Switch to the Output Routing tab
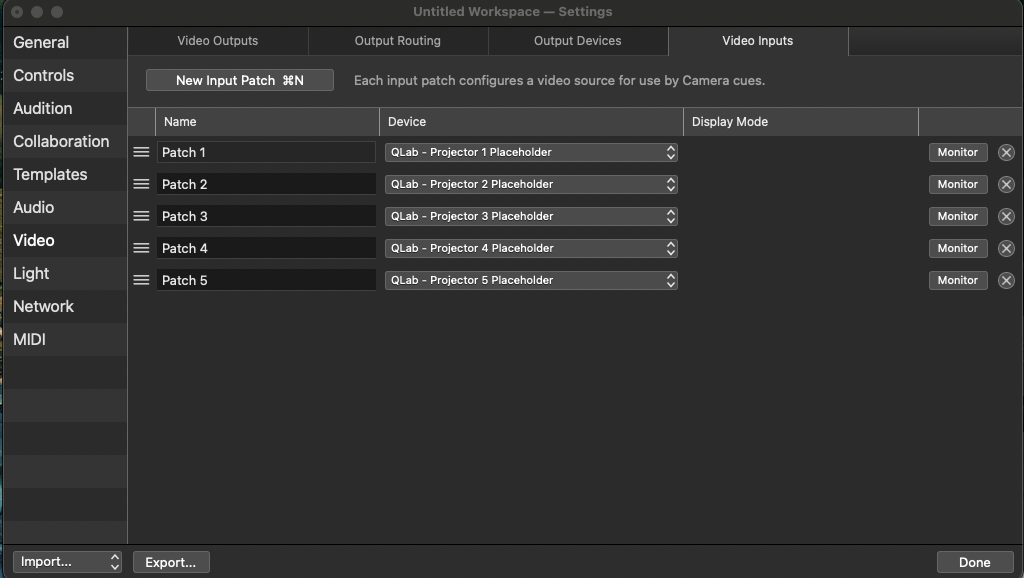Screen dimensions: 1024x578 point(398,41)
